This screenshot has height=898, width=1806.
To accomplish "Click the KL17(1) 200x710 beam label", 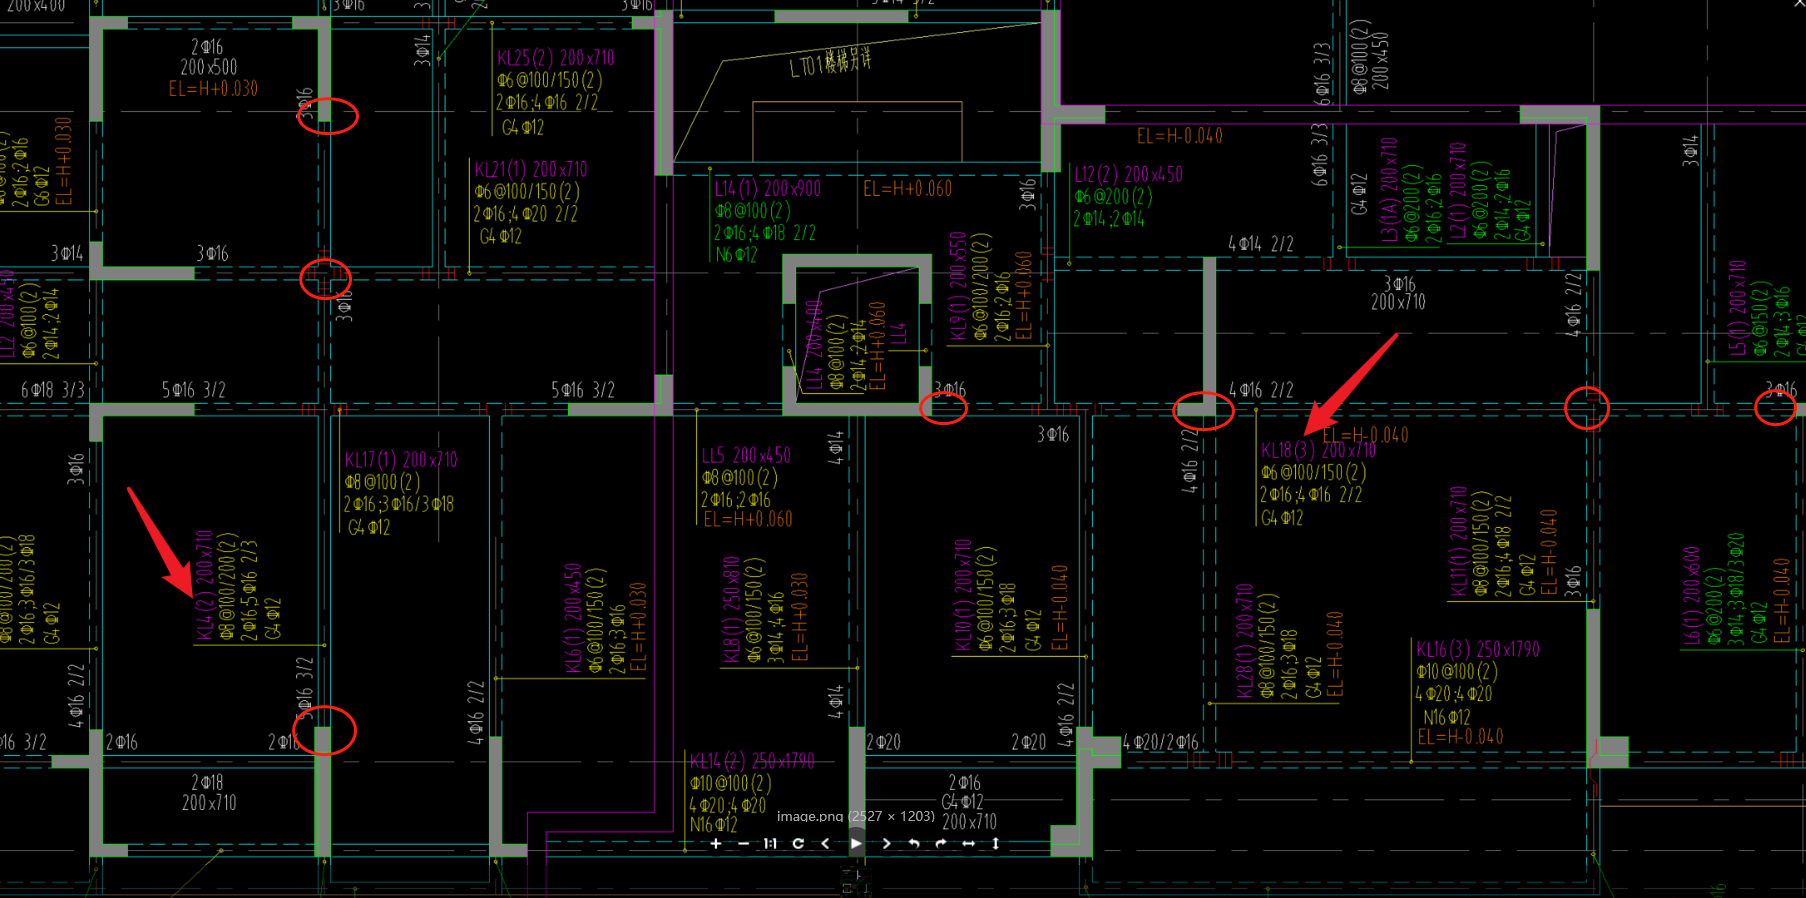I will 401,460.
